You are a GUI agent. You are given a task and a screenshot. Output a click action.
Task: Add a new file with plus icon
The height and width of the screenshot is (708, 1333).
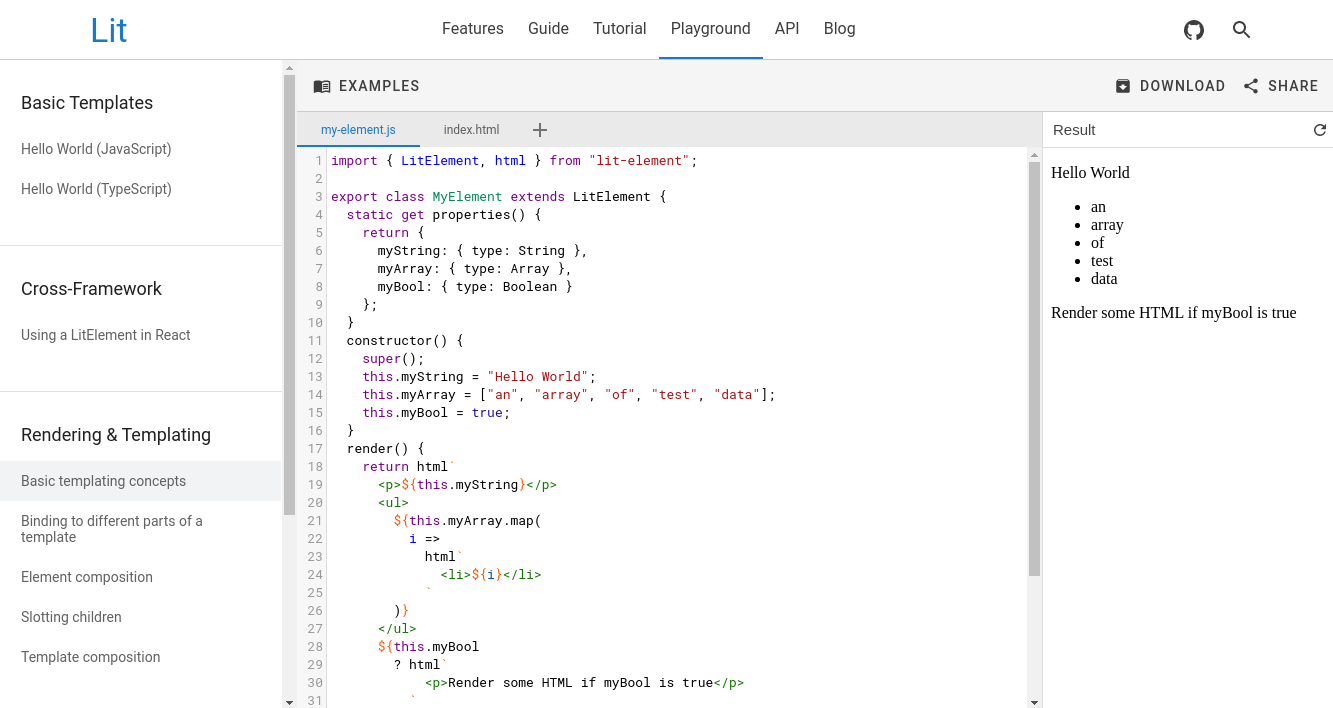540,130
